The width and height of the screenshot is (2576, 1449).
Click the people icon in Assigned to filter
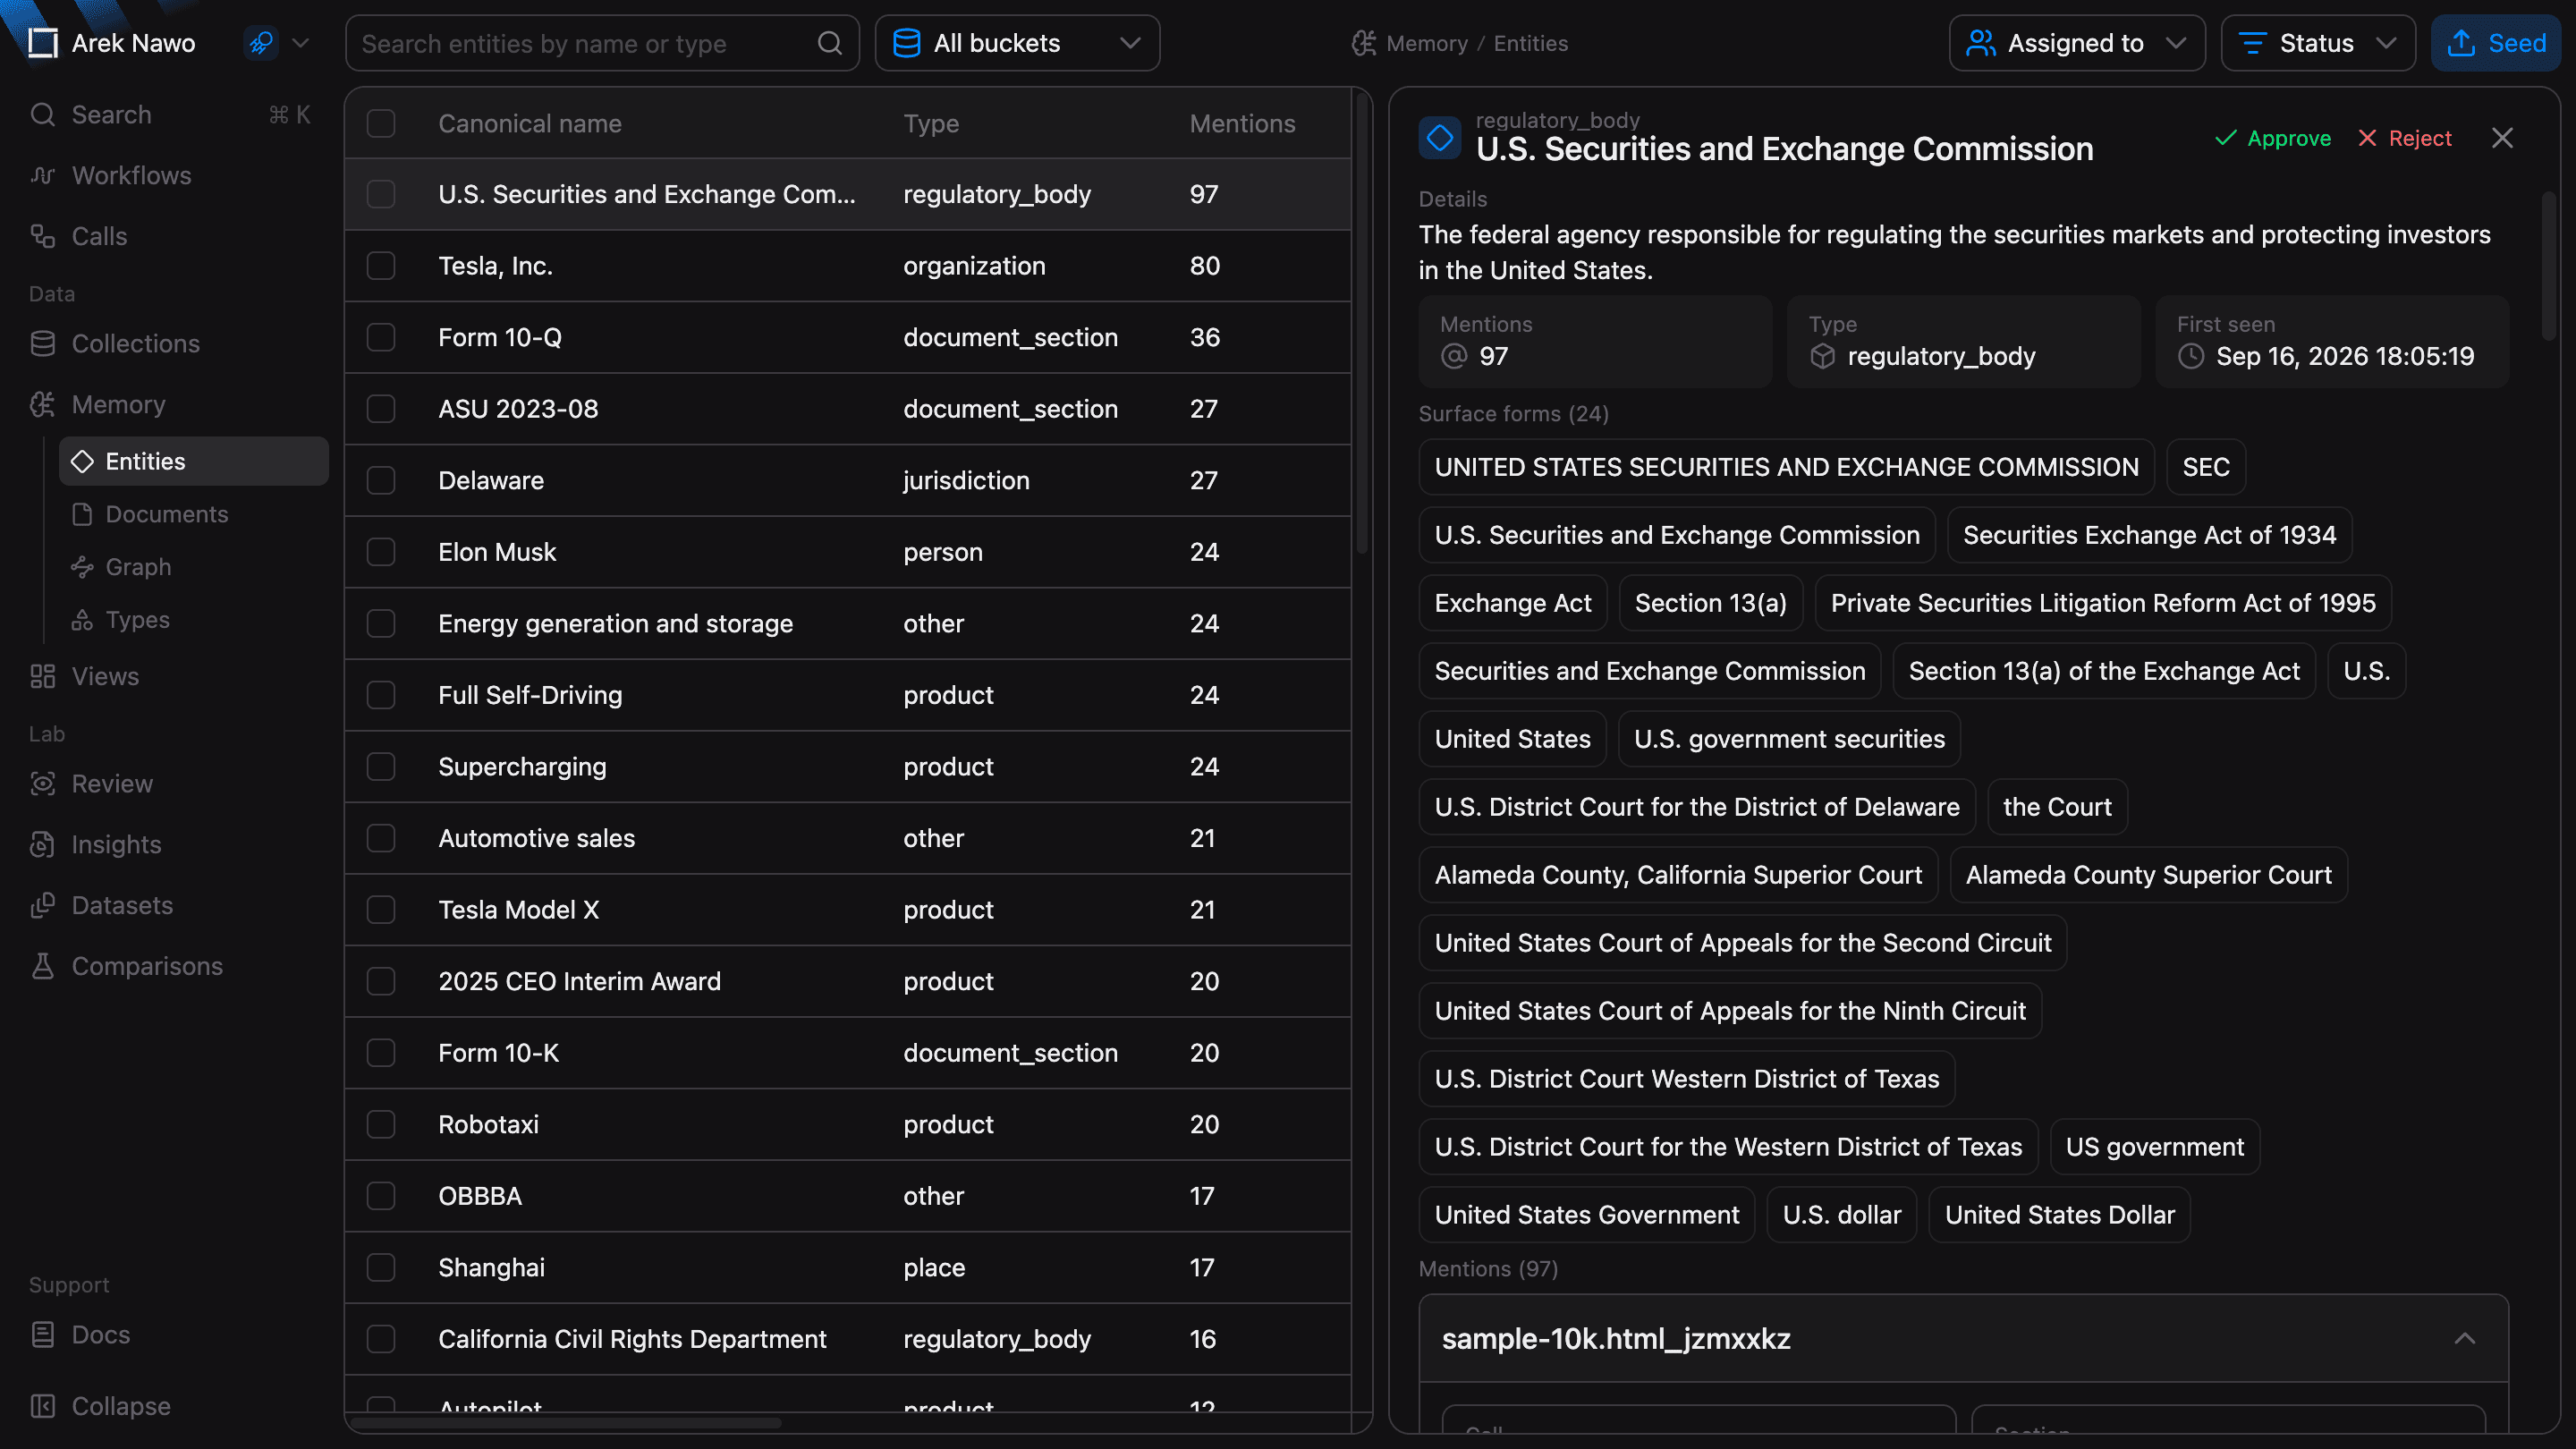1981,43
